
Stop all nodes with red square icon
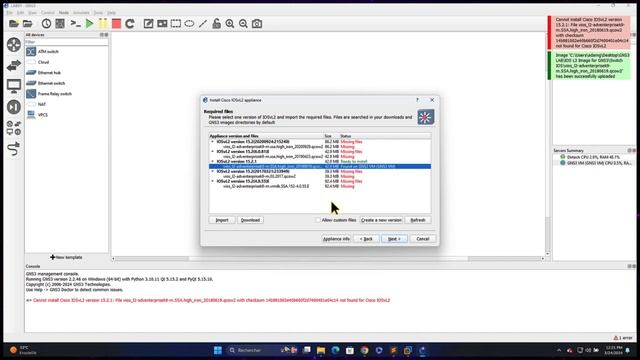[116, 24]
